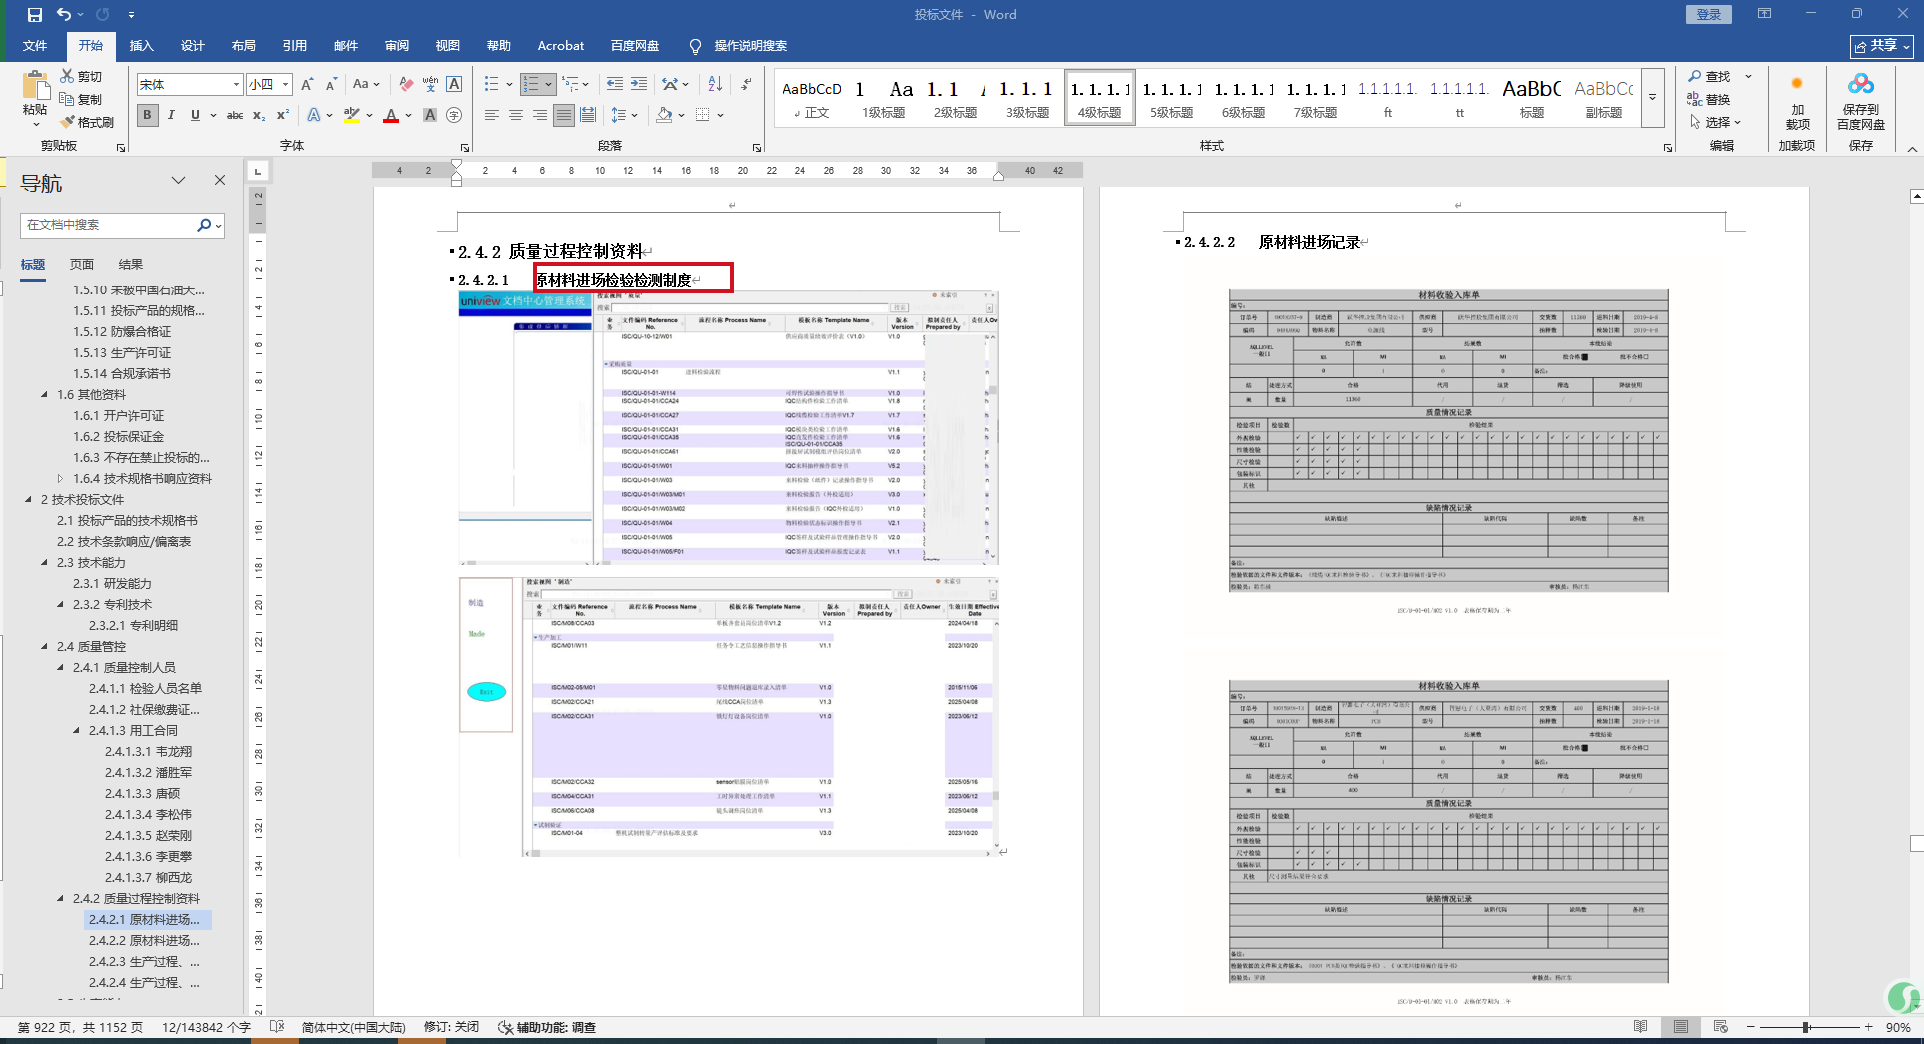Screen dimensions: 1924x1044
Task: Click the 共享 share button
Action: 1881,46
